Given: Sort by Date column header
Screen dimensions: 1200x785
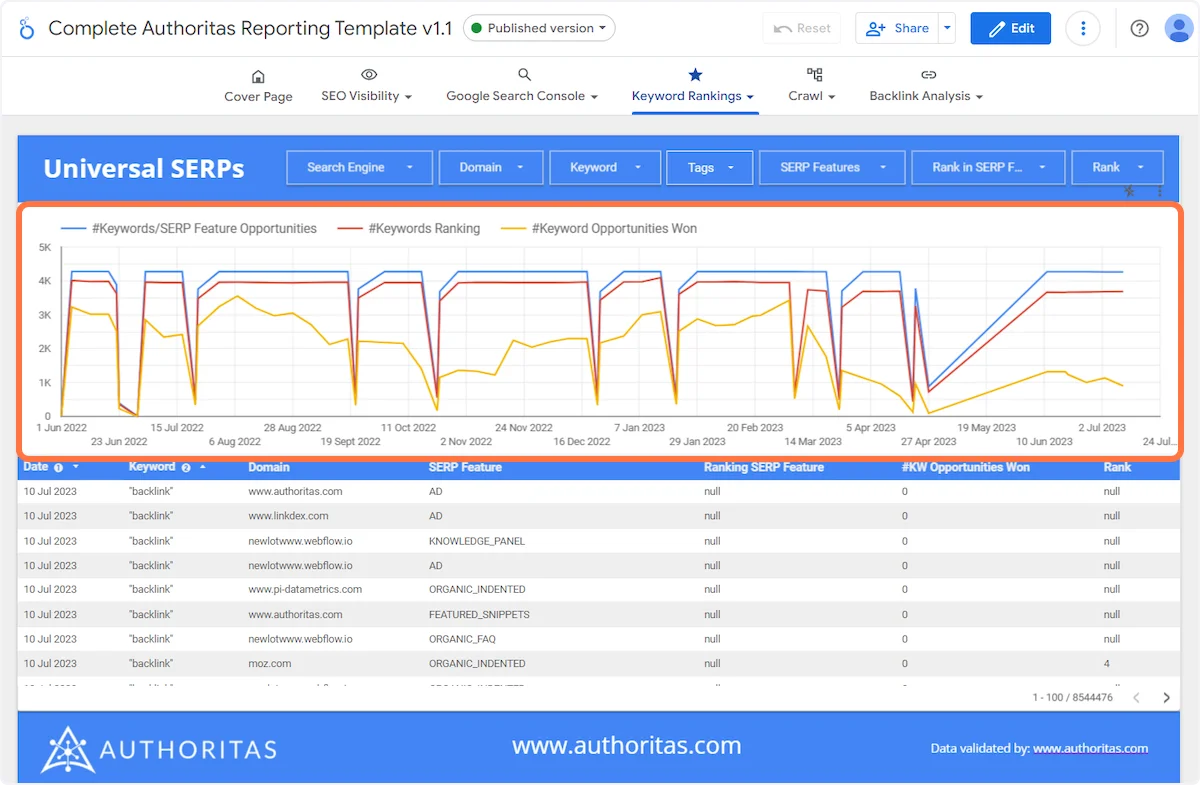Looking at the screenshot, I should click(36, 467).
